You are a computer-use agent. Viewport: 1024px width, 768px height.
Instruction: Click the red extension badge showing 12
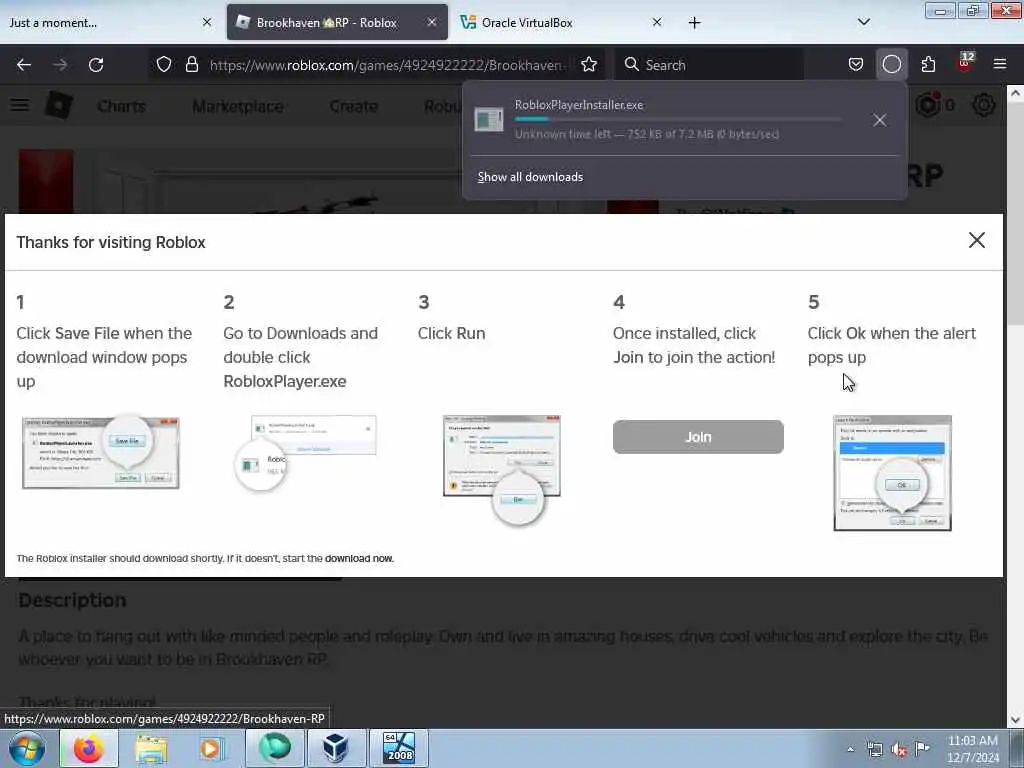(965, 62)
